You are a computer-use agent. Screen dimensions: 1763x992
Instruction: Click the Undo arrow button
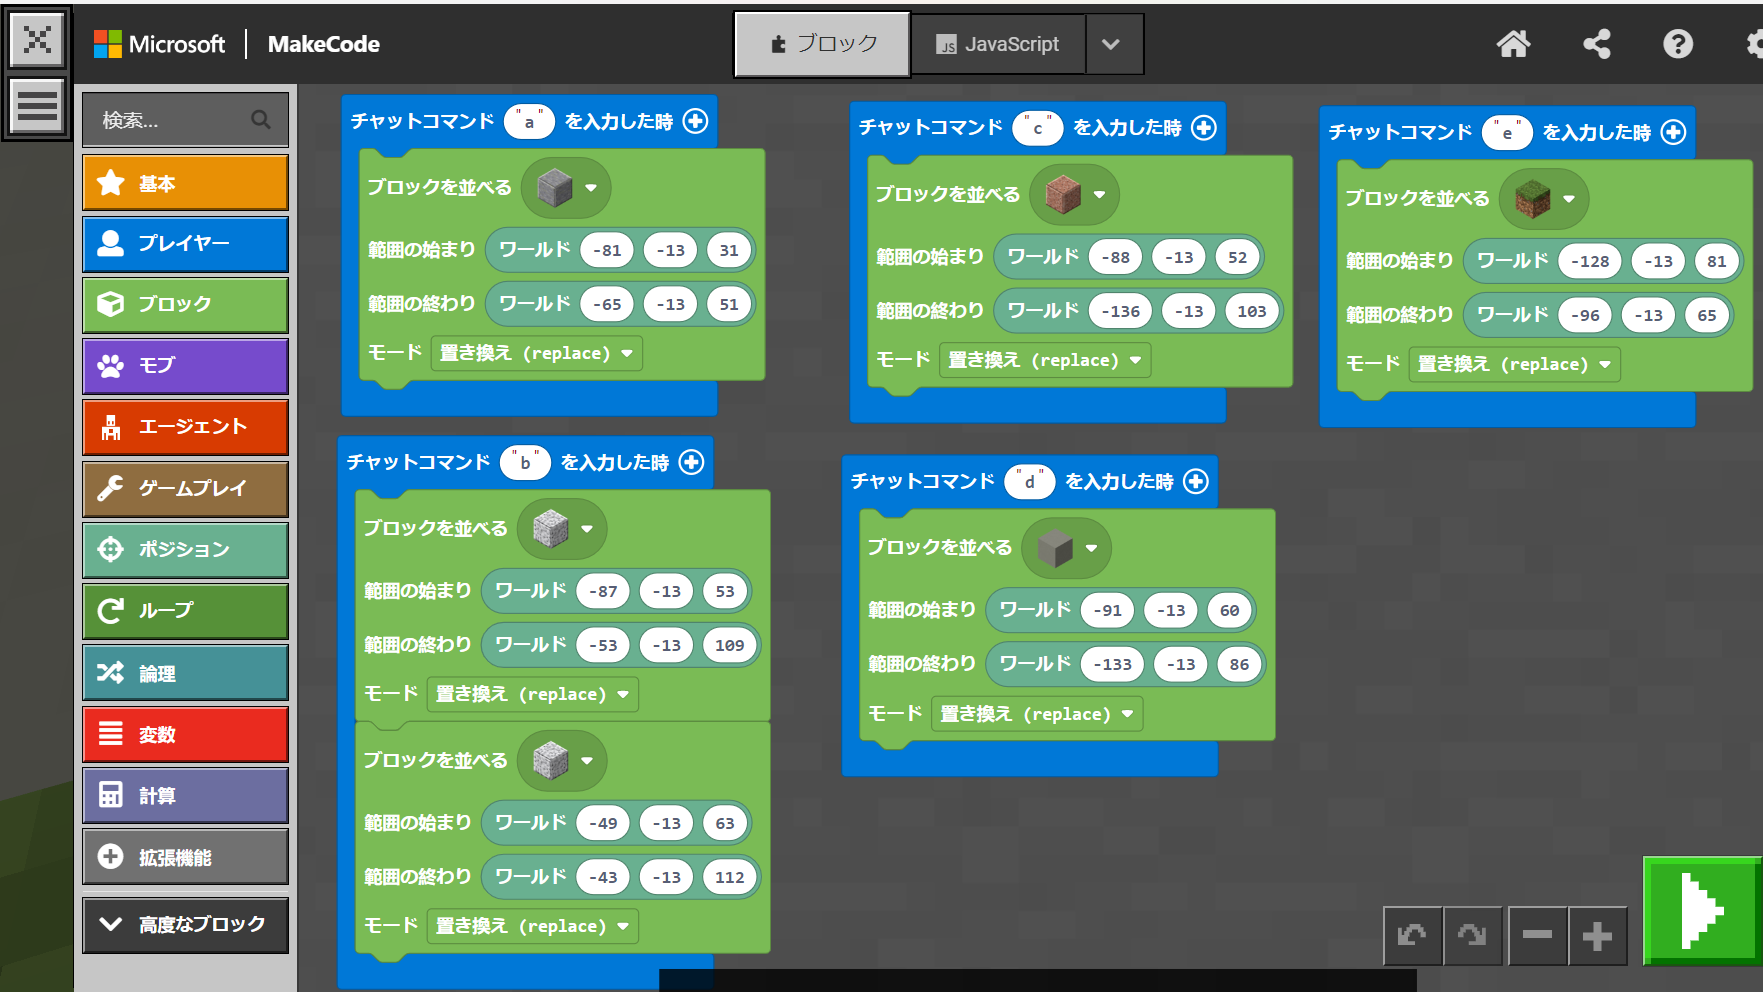1412,936
